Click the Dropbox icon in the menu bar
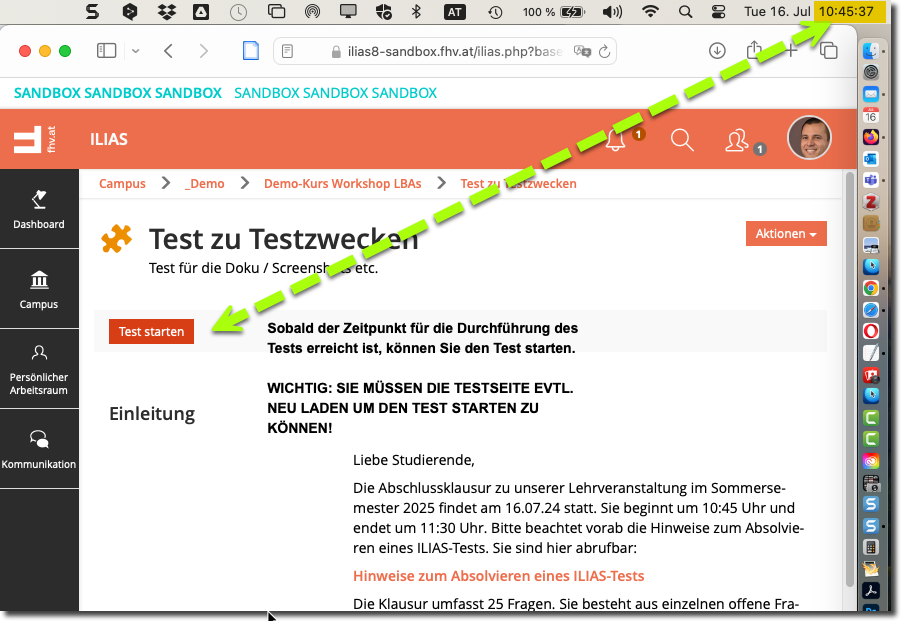The width and height of the screenshot is (901, 621). 167,14
